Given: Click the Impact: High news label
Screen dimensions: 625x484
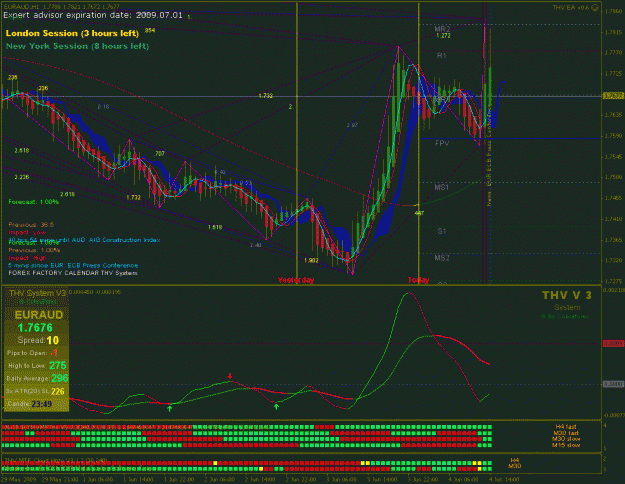Looking at the screenshot, I should (28, 258).
